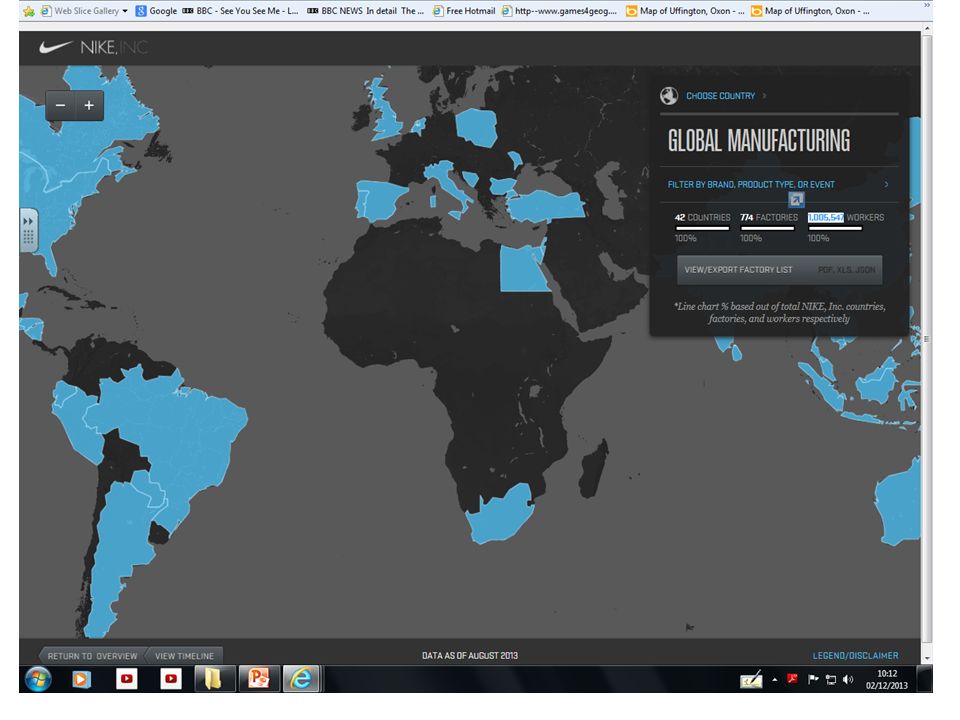Open BBC - See You See Me favorite
The height and width of the screenshot is (720, 960).
[x=241, y=11]
